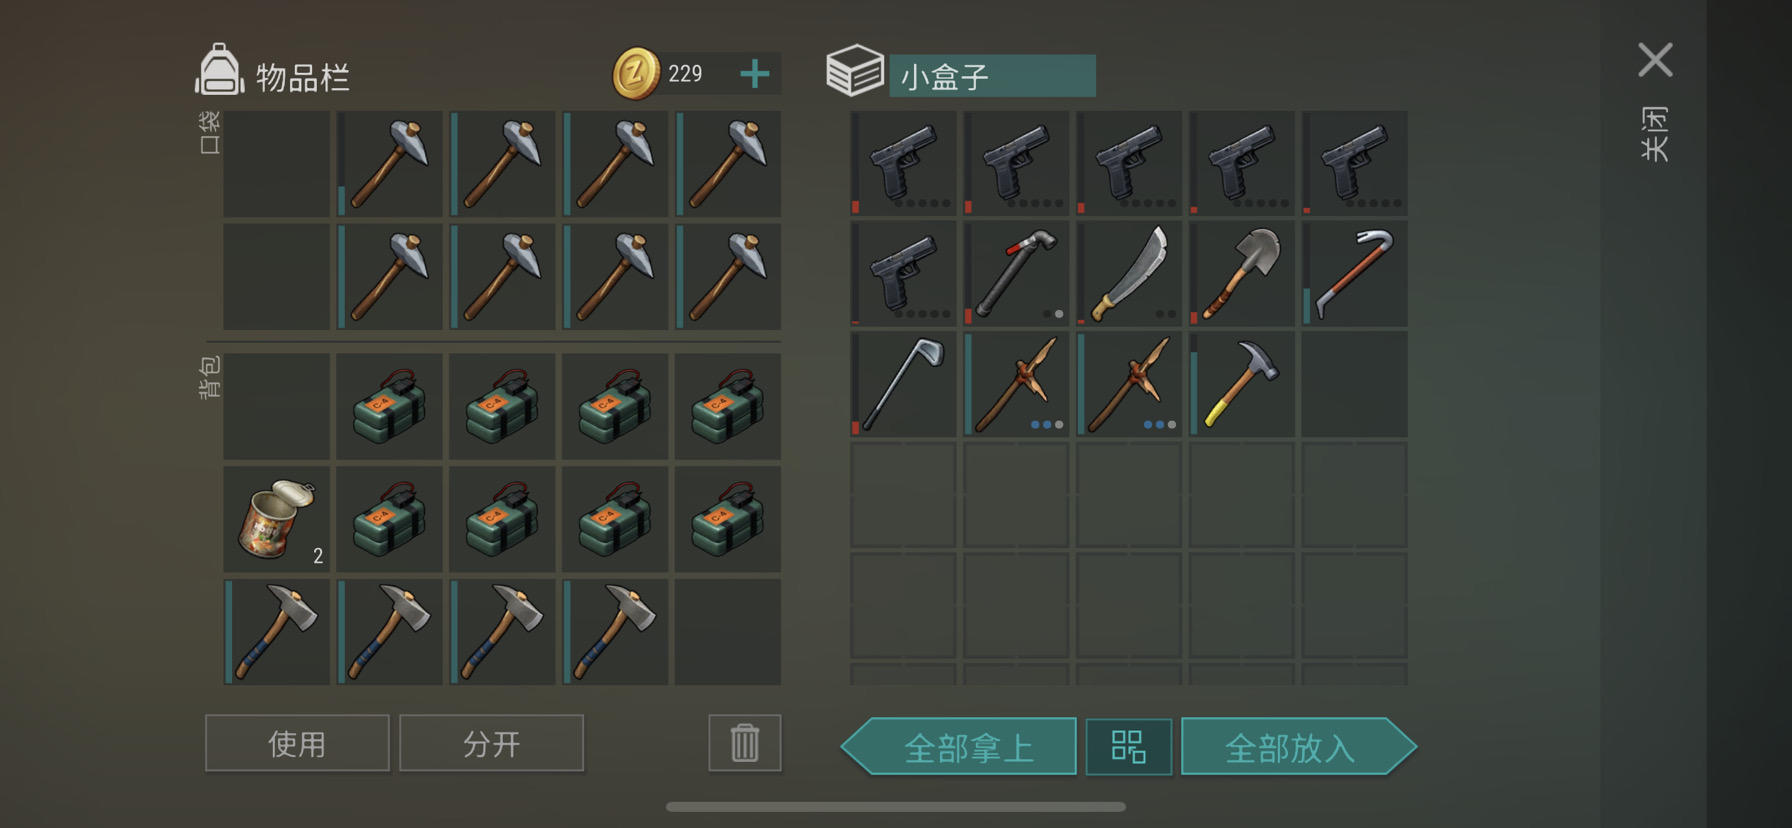Select the canned food item in backpack

(x=277, y=519)
